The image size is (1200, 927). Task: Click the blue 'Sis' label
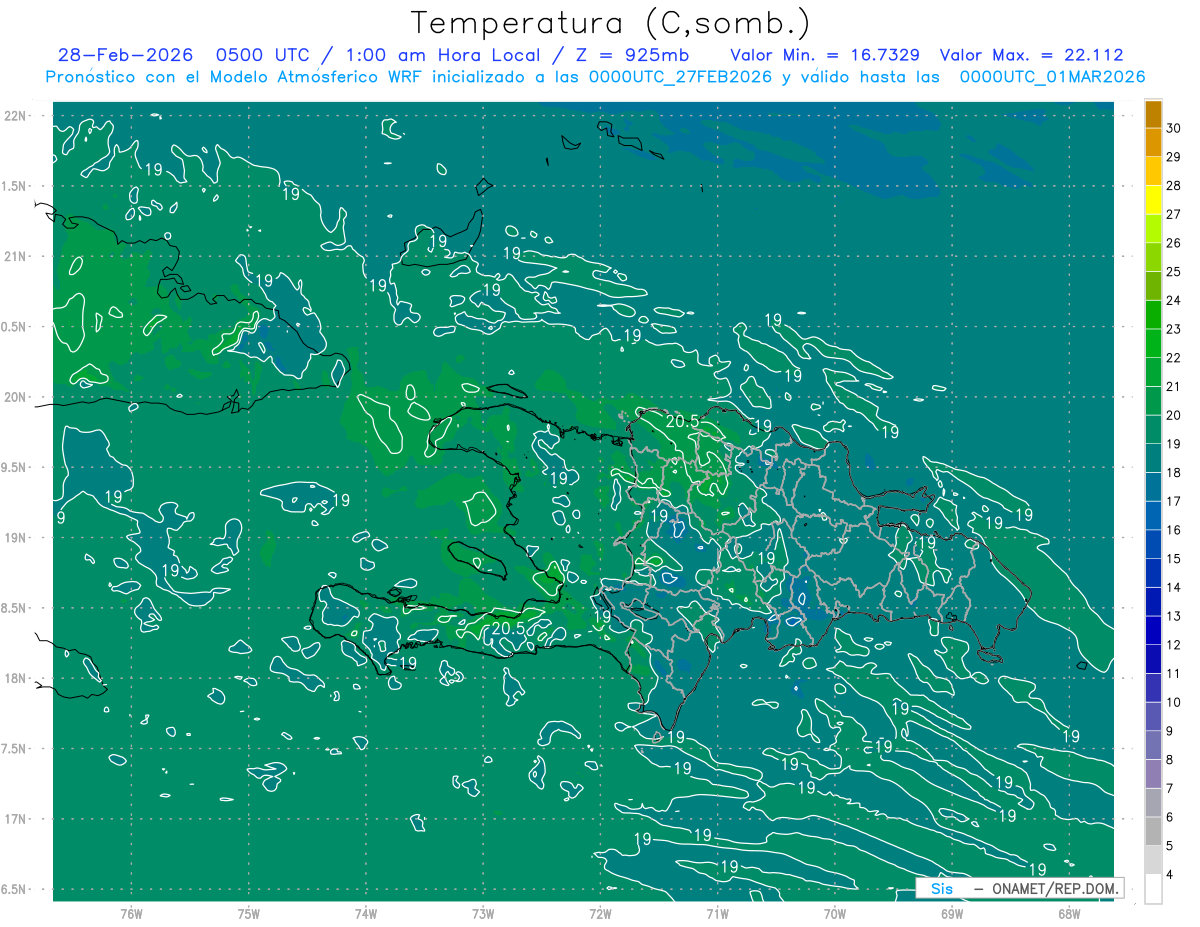942,888
